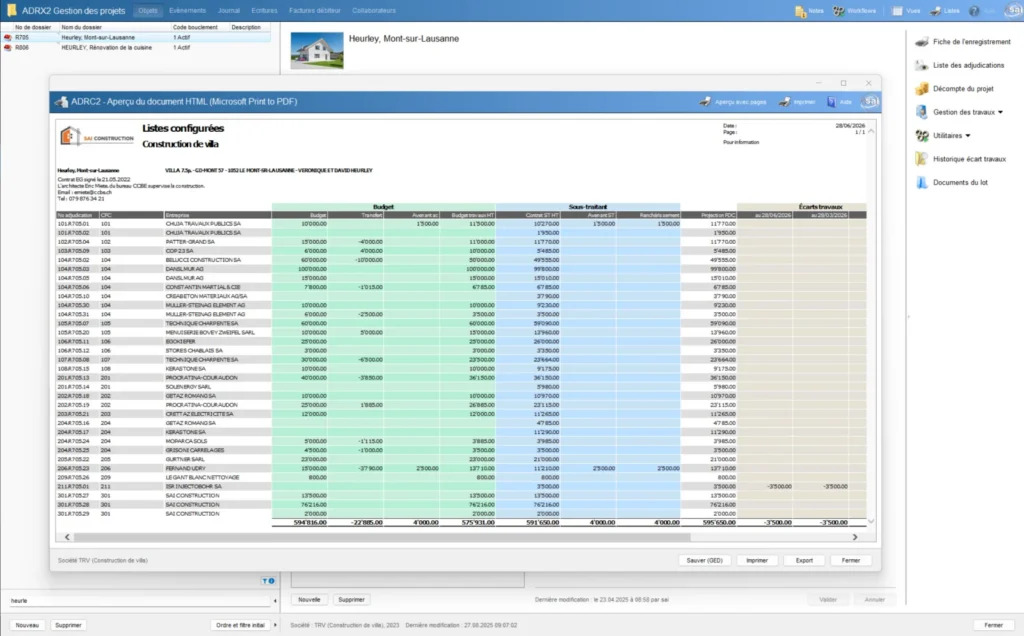Click Aperçu avec pages in preview toolbar

click(x=733, y=102)
